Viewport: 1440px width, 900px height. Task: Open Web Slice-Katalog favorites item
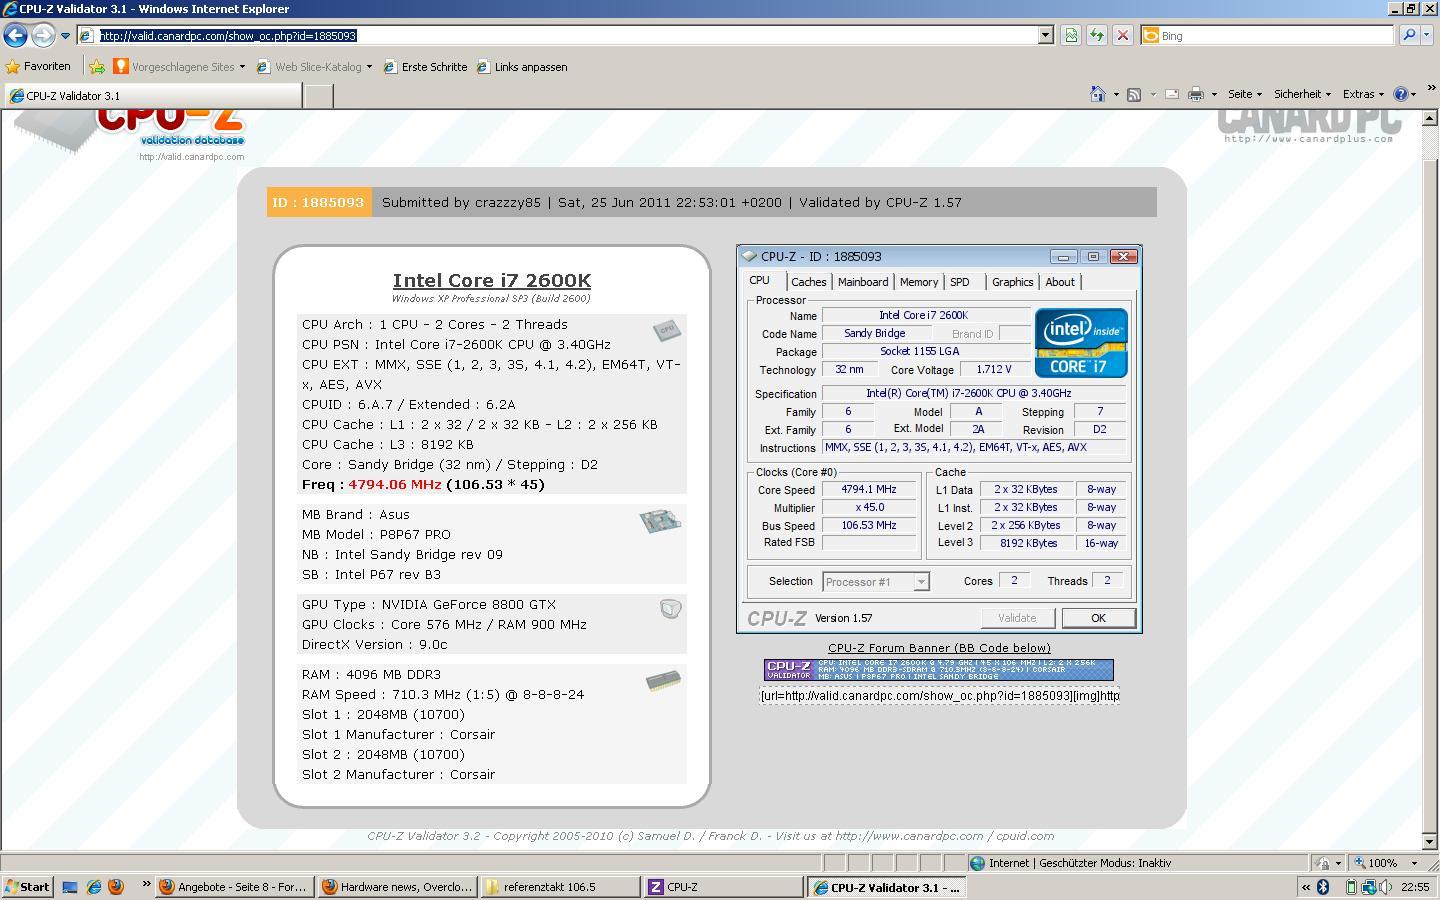coord(314,67)
